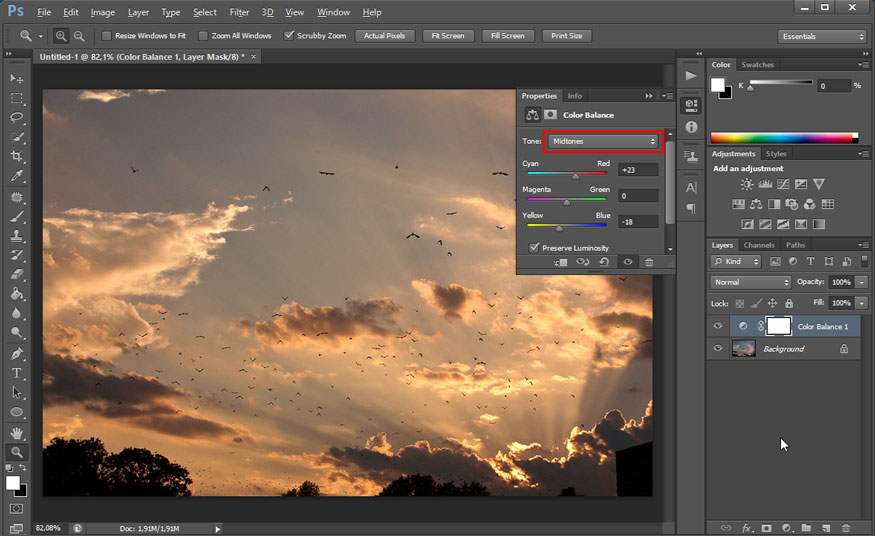Select the Horizontal Type tool
The width and height of the screenshot is (875, 536).
(x=17, y=373)
